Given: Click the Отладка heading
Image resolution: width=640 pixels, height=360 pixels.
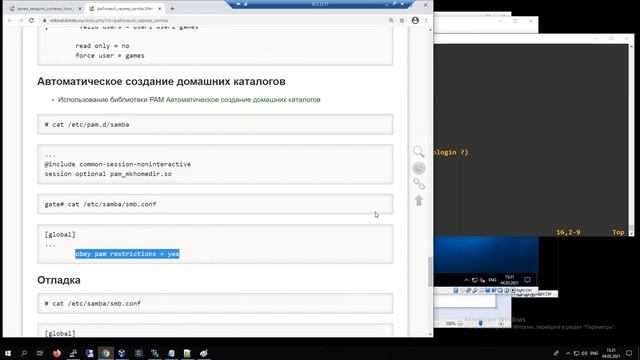Looking at the screenshot, I should click(x=59, y=280).
